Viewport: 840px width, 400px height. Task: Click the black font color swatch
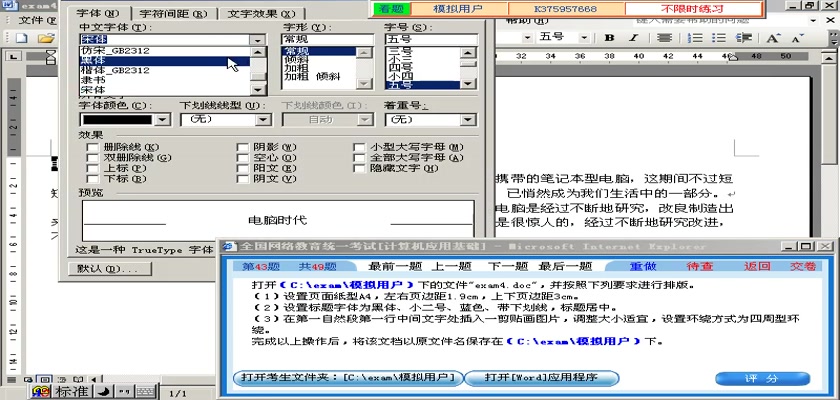(x=116, y=119)
